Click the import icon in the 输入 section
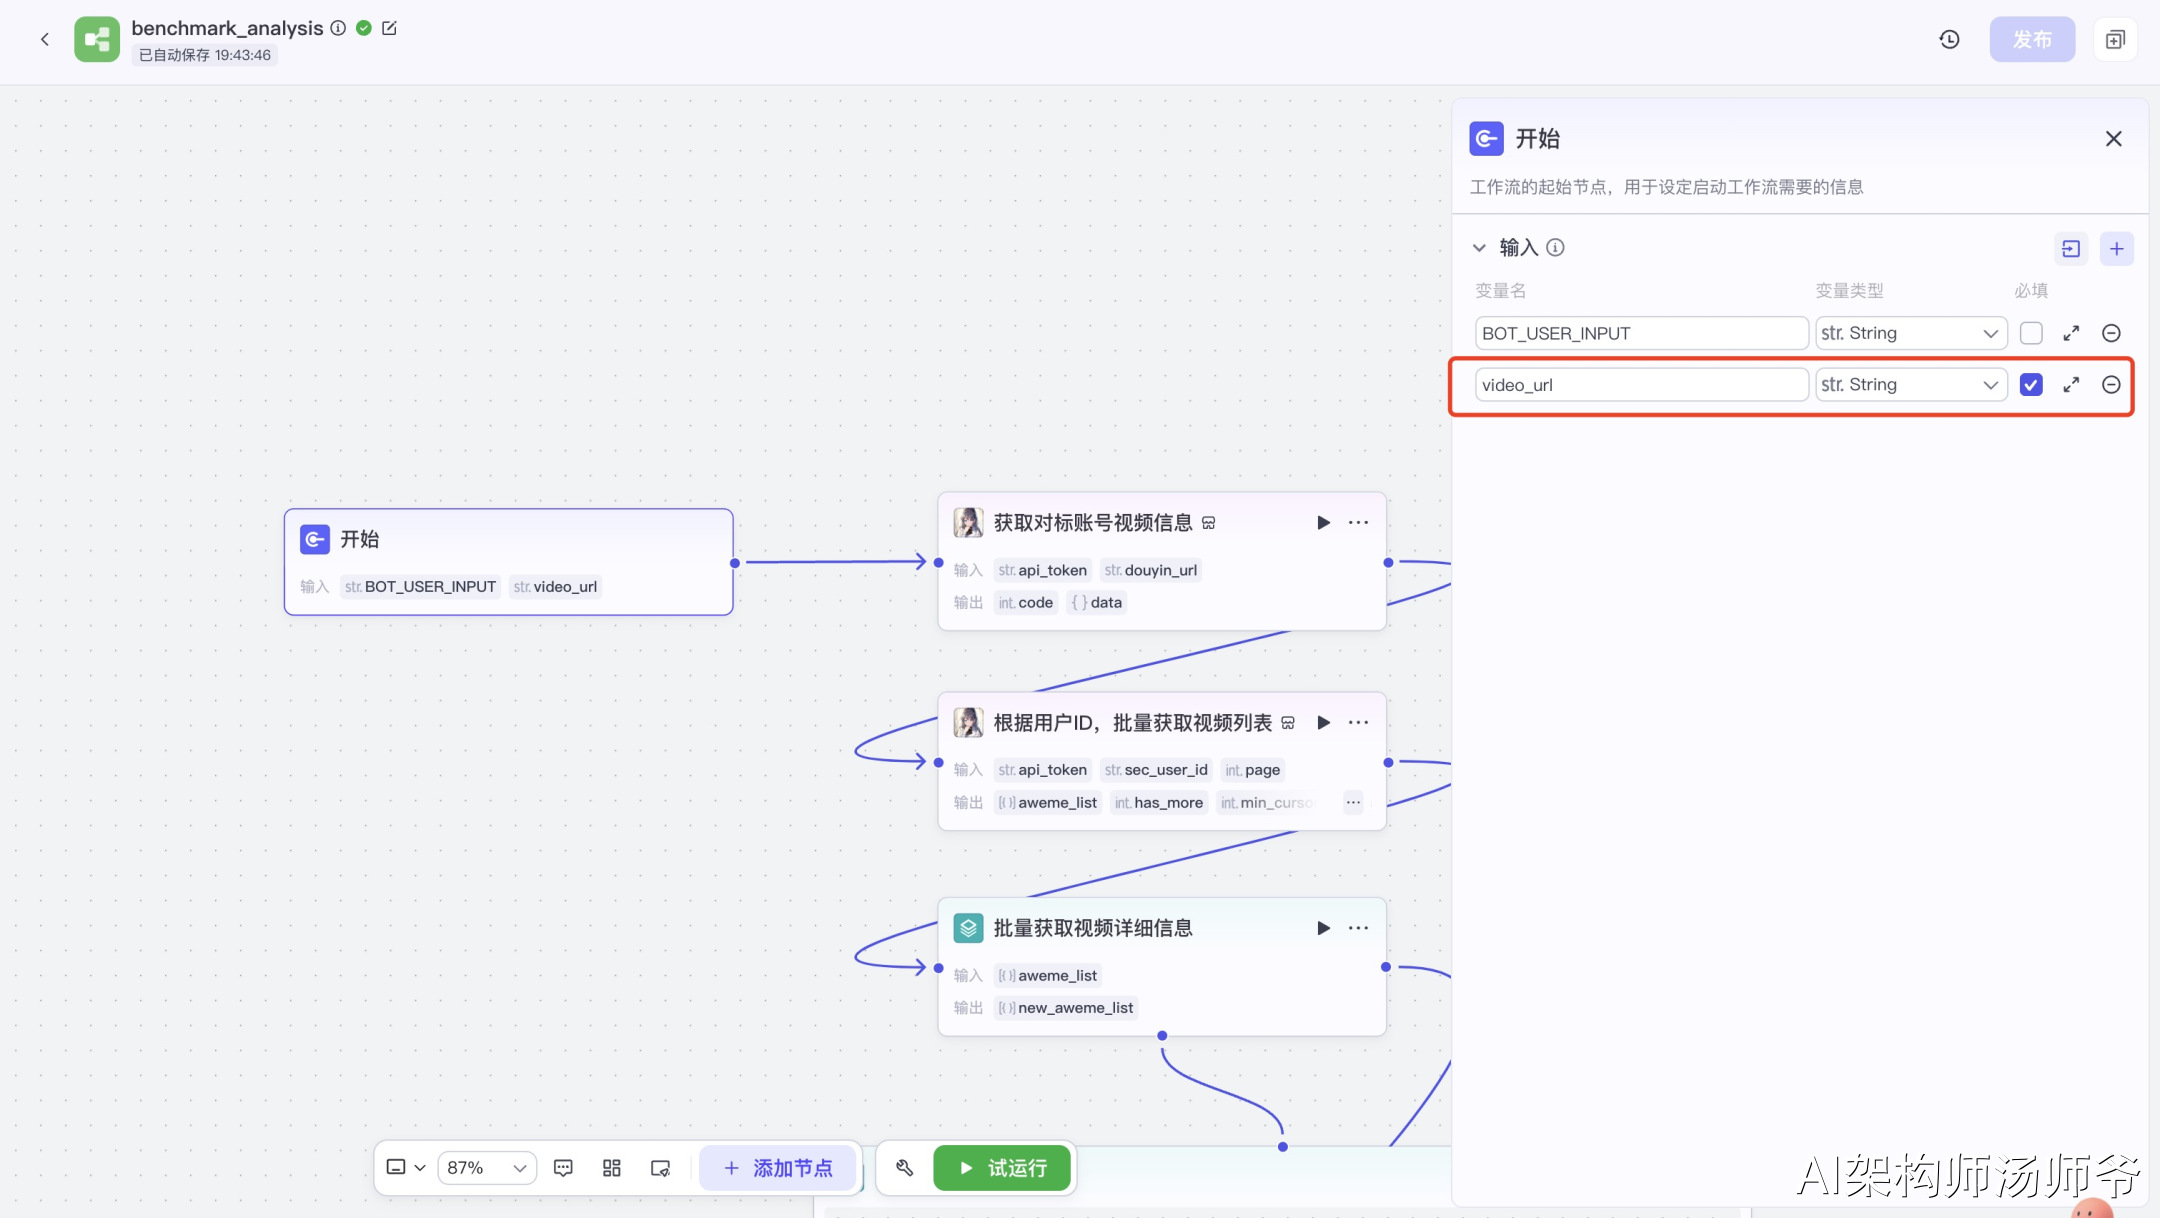 coord(2071,249)
